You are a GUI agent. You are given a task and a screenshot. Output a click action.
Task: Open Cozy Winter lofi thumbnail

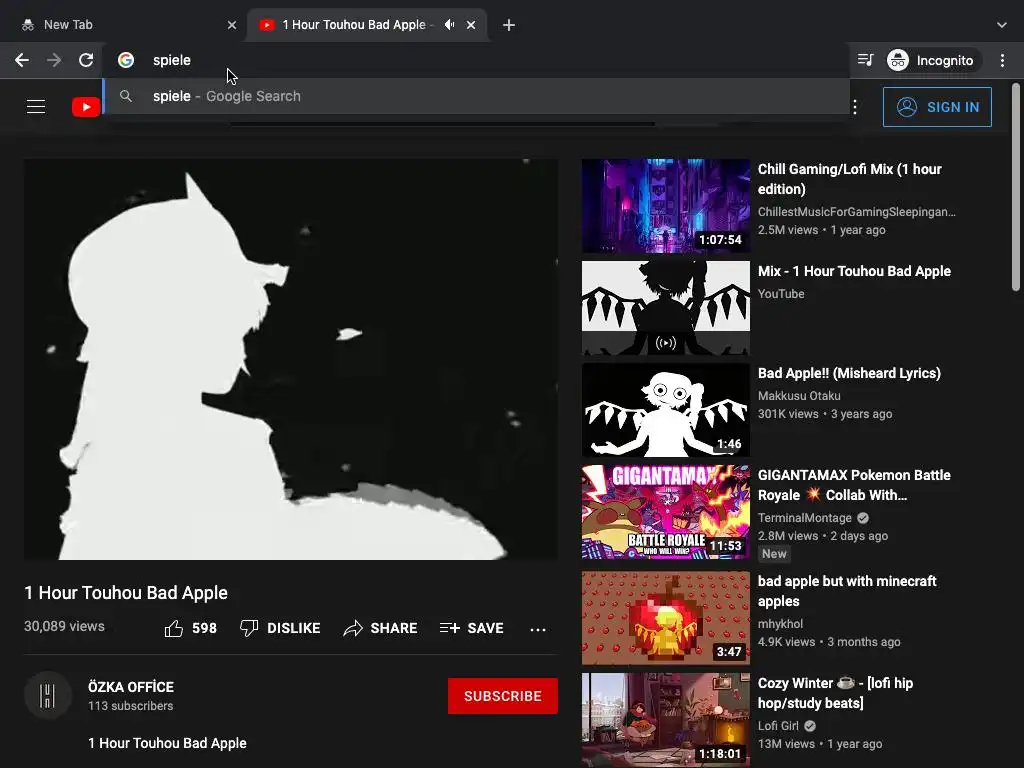point(665,720)
